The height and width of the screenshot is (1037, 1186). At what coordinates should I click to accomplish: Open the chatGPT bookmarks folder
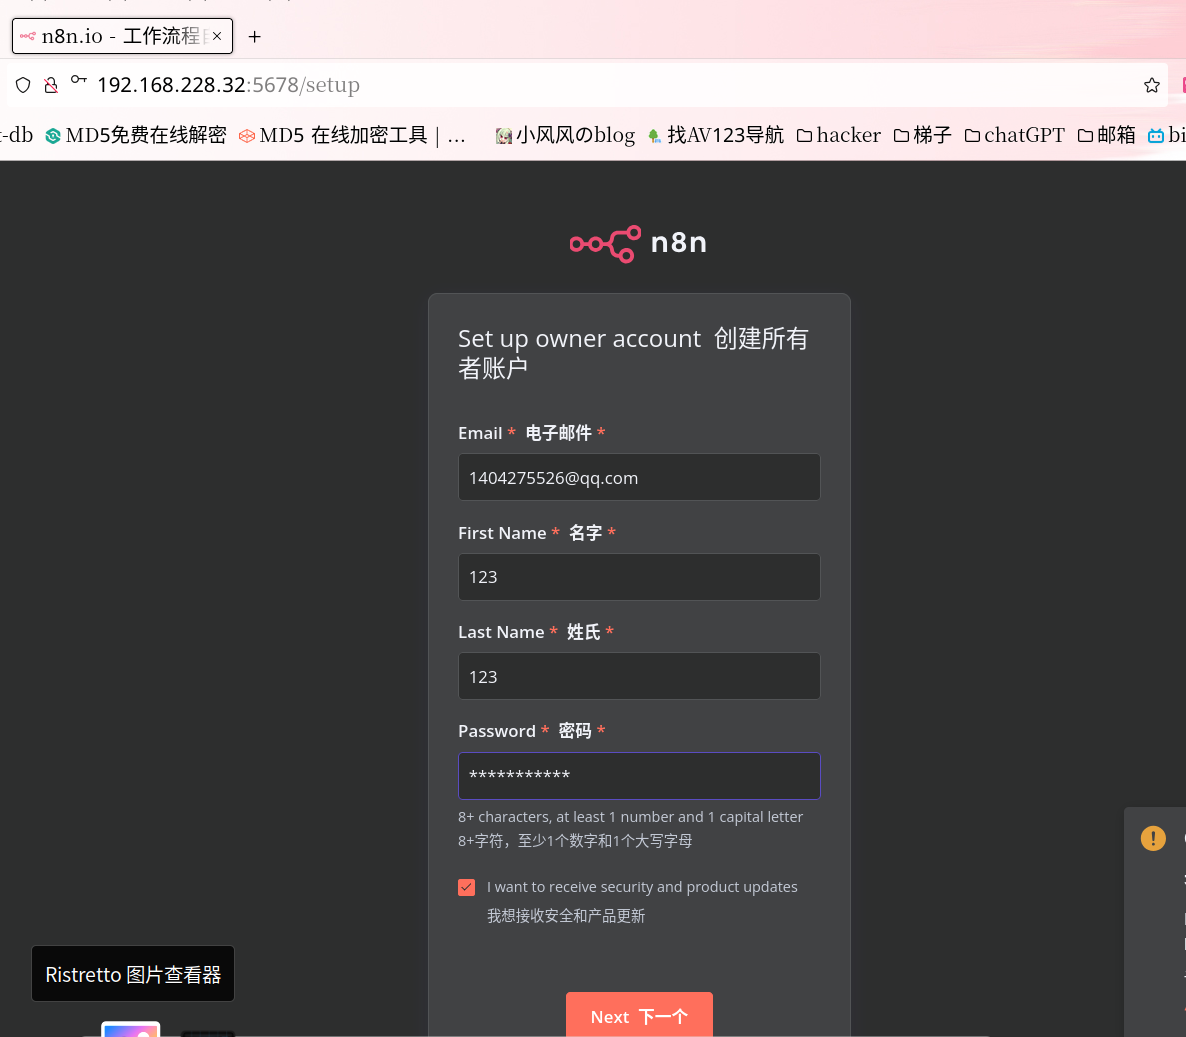pos(1014,135)
